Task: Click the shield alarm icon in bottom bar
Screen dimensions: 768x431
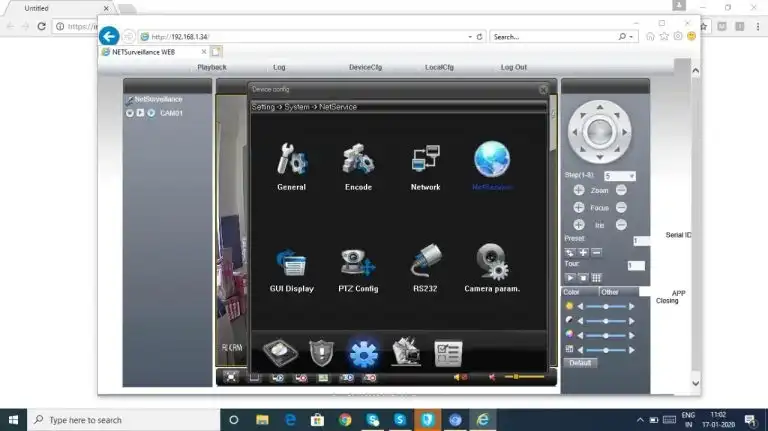Action: [320, 352]
